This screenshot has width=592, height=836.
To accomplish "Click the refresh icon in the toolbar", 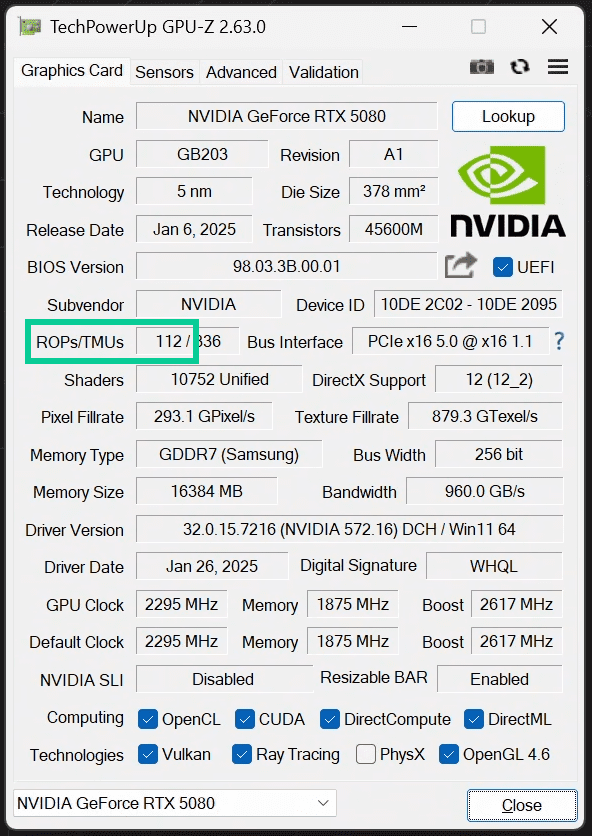I will [x=519, y=66].
